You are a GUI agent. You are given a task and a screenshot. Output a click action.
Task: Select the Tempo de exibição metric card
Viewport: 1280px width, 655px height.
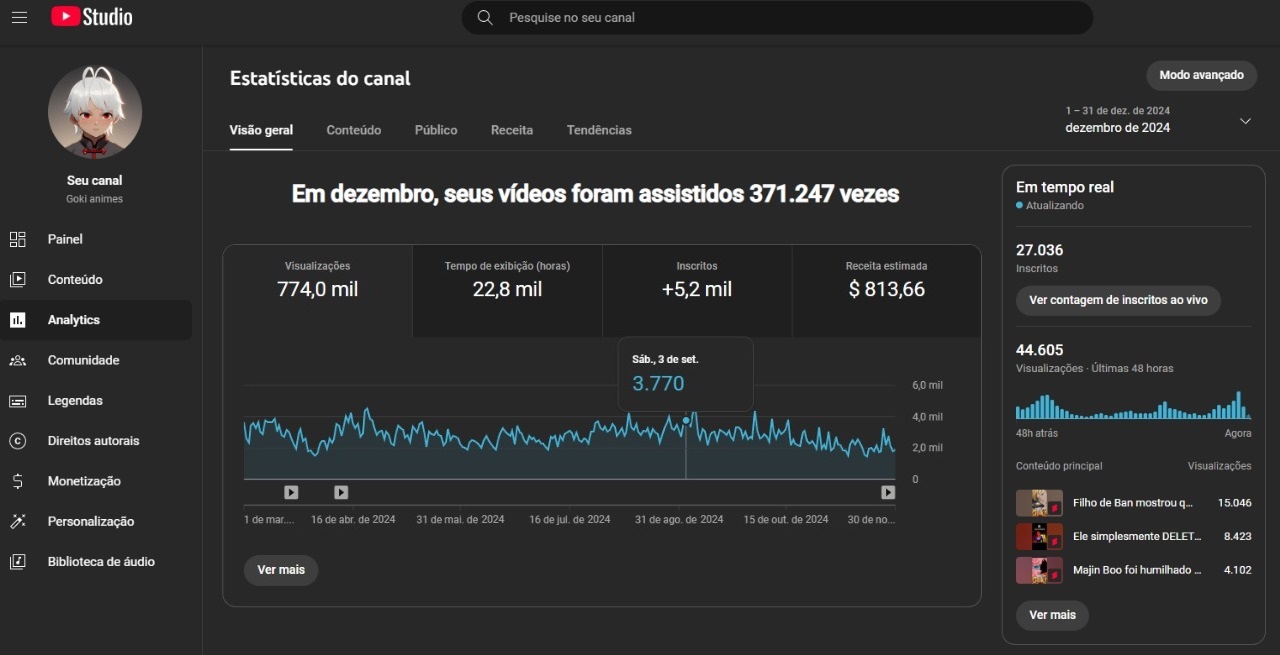(x=507, y=290)
